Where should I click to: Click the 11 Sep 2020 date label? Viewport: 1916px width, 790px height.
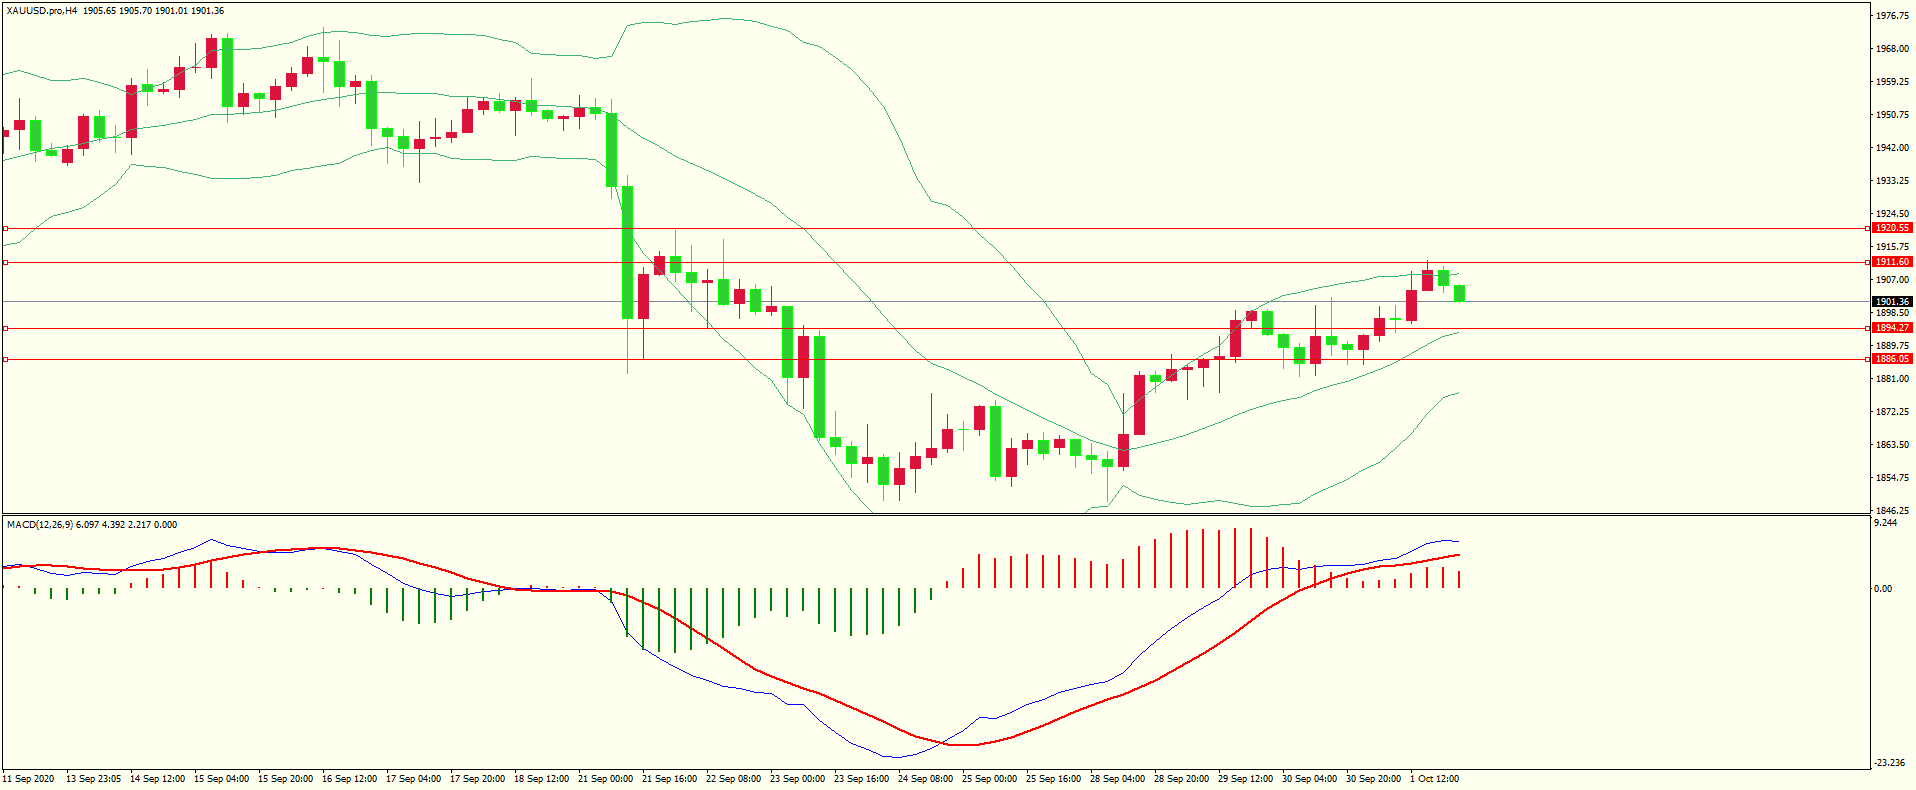[x=29, y=779]
